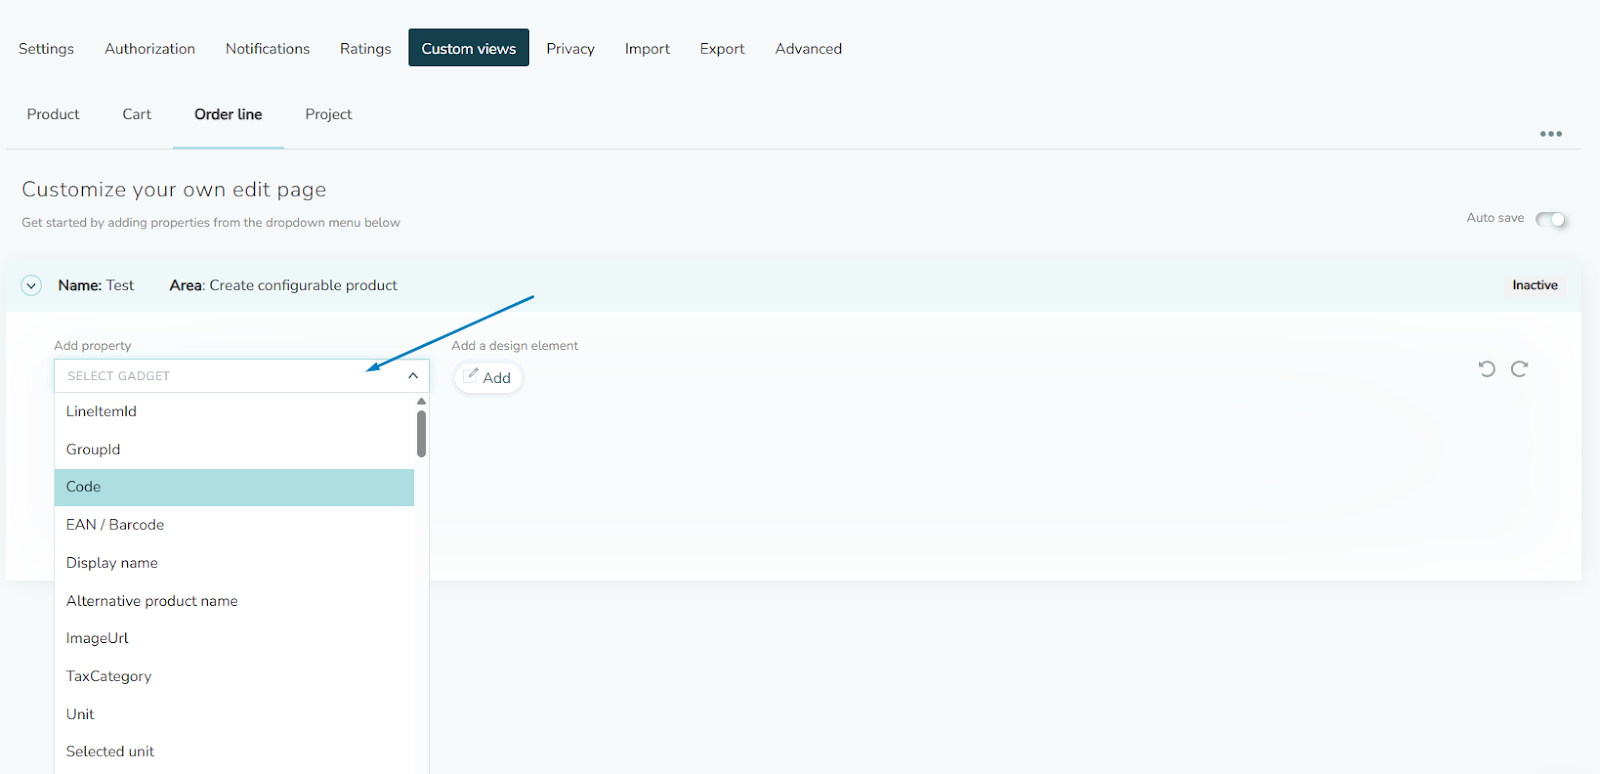Click the scrollbar up arrow in dropdown
The width and height of the screenshot is (1600, 774).
[421, 401]
